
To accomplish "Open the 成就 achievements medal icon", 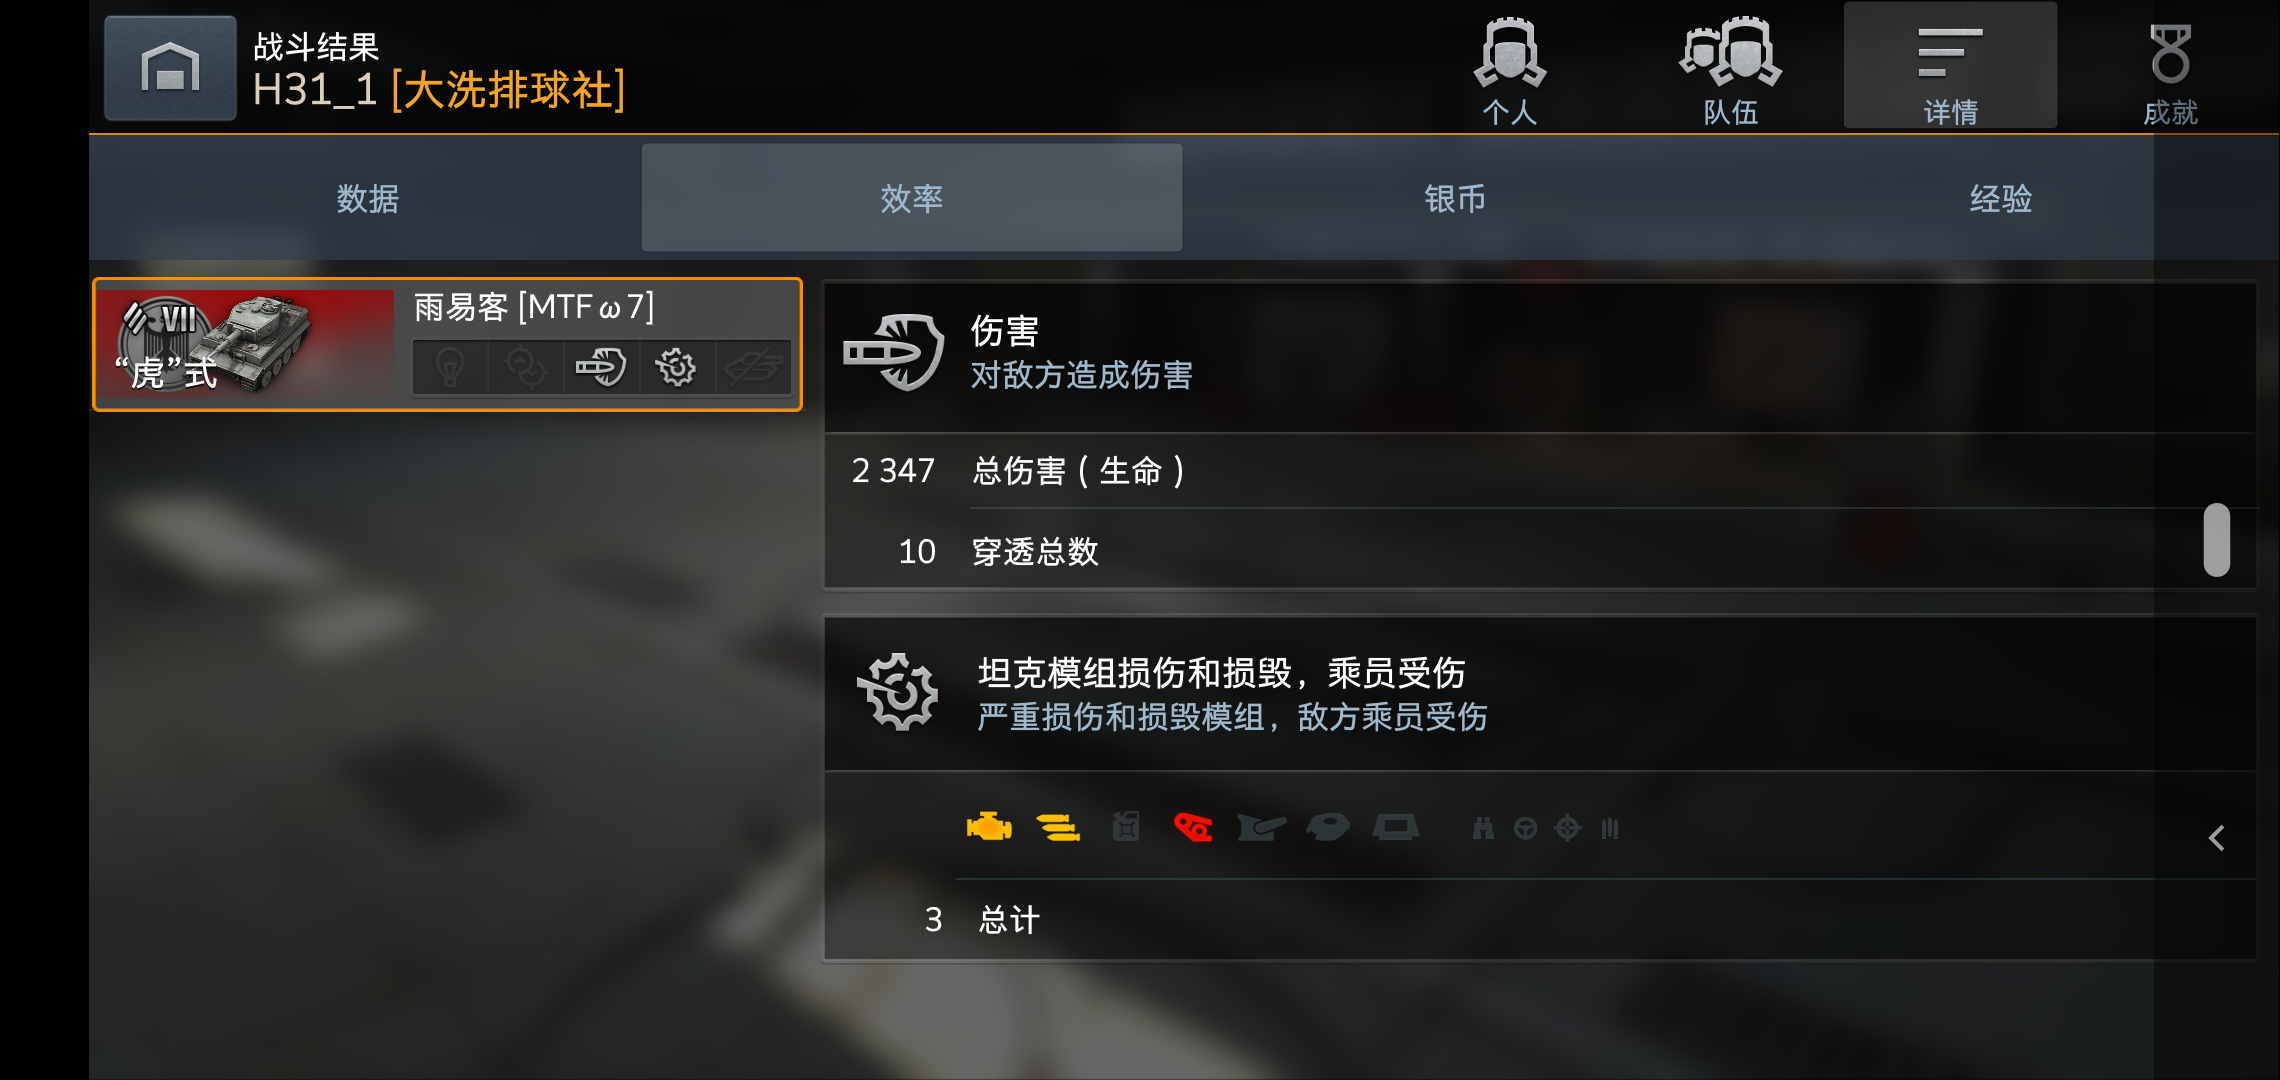I will pos(2170,70).
